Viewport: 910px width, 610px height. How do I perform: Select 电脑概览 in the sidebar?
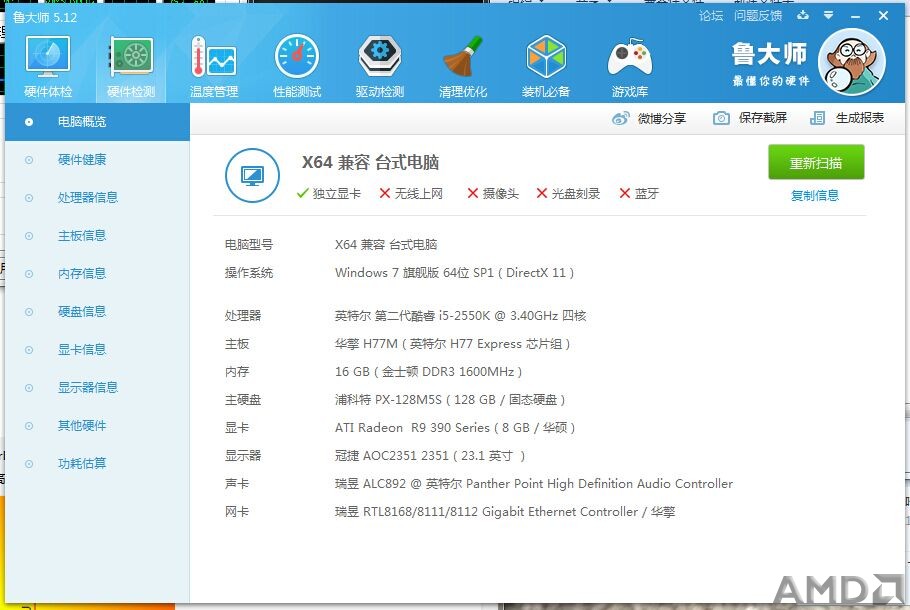point(97,122)
